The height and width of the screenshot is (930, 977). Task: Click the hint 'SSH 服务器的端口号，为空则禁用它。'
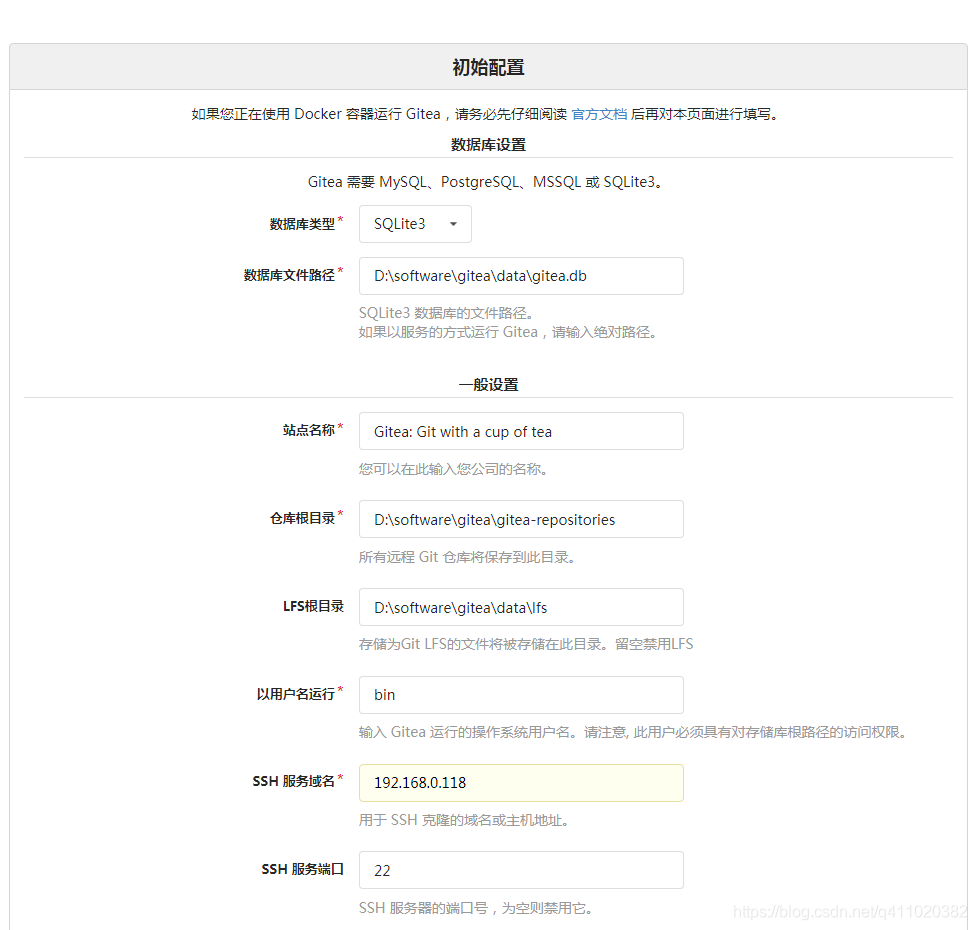475,908
